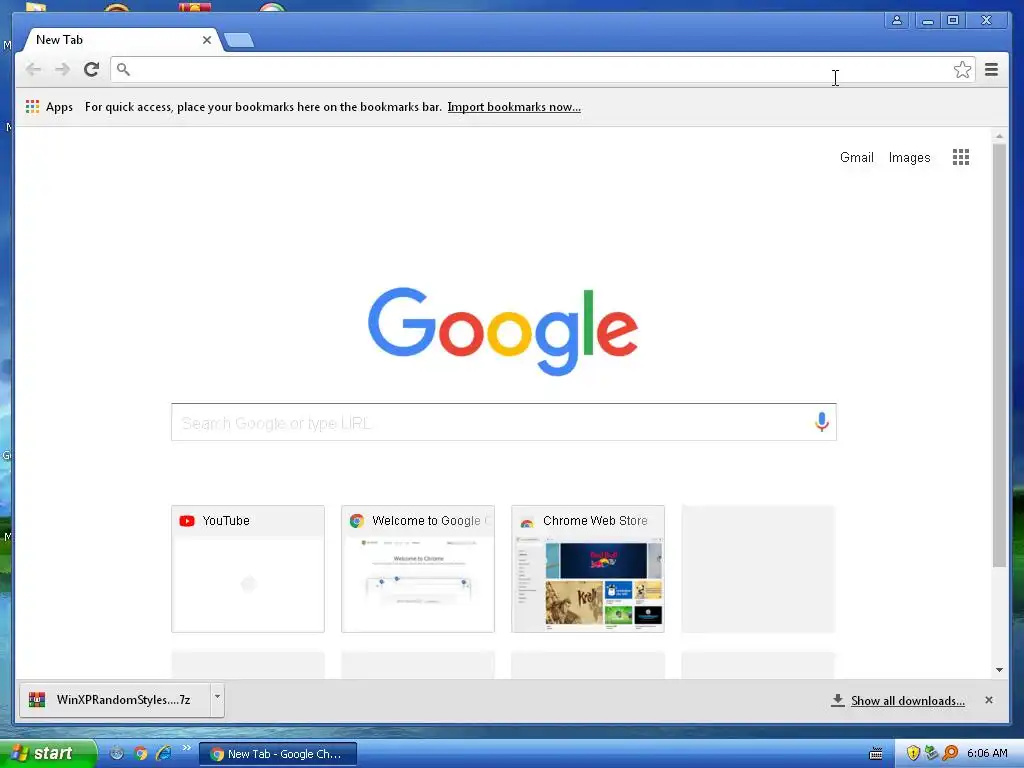Open the Windows Start menu
Screen dimensions: 1024x768
pyautogui.click(x=47, y=754)
